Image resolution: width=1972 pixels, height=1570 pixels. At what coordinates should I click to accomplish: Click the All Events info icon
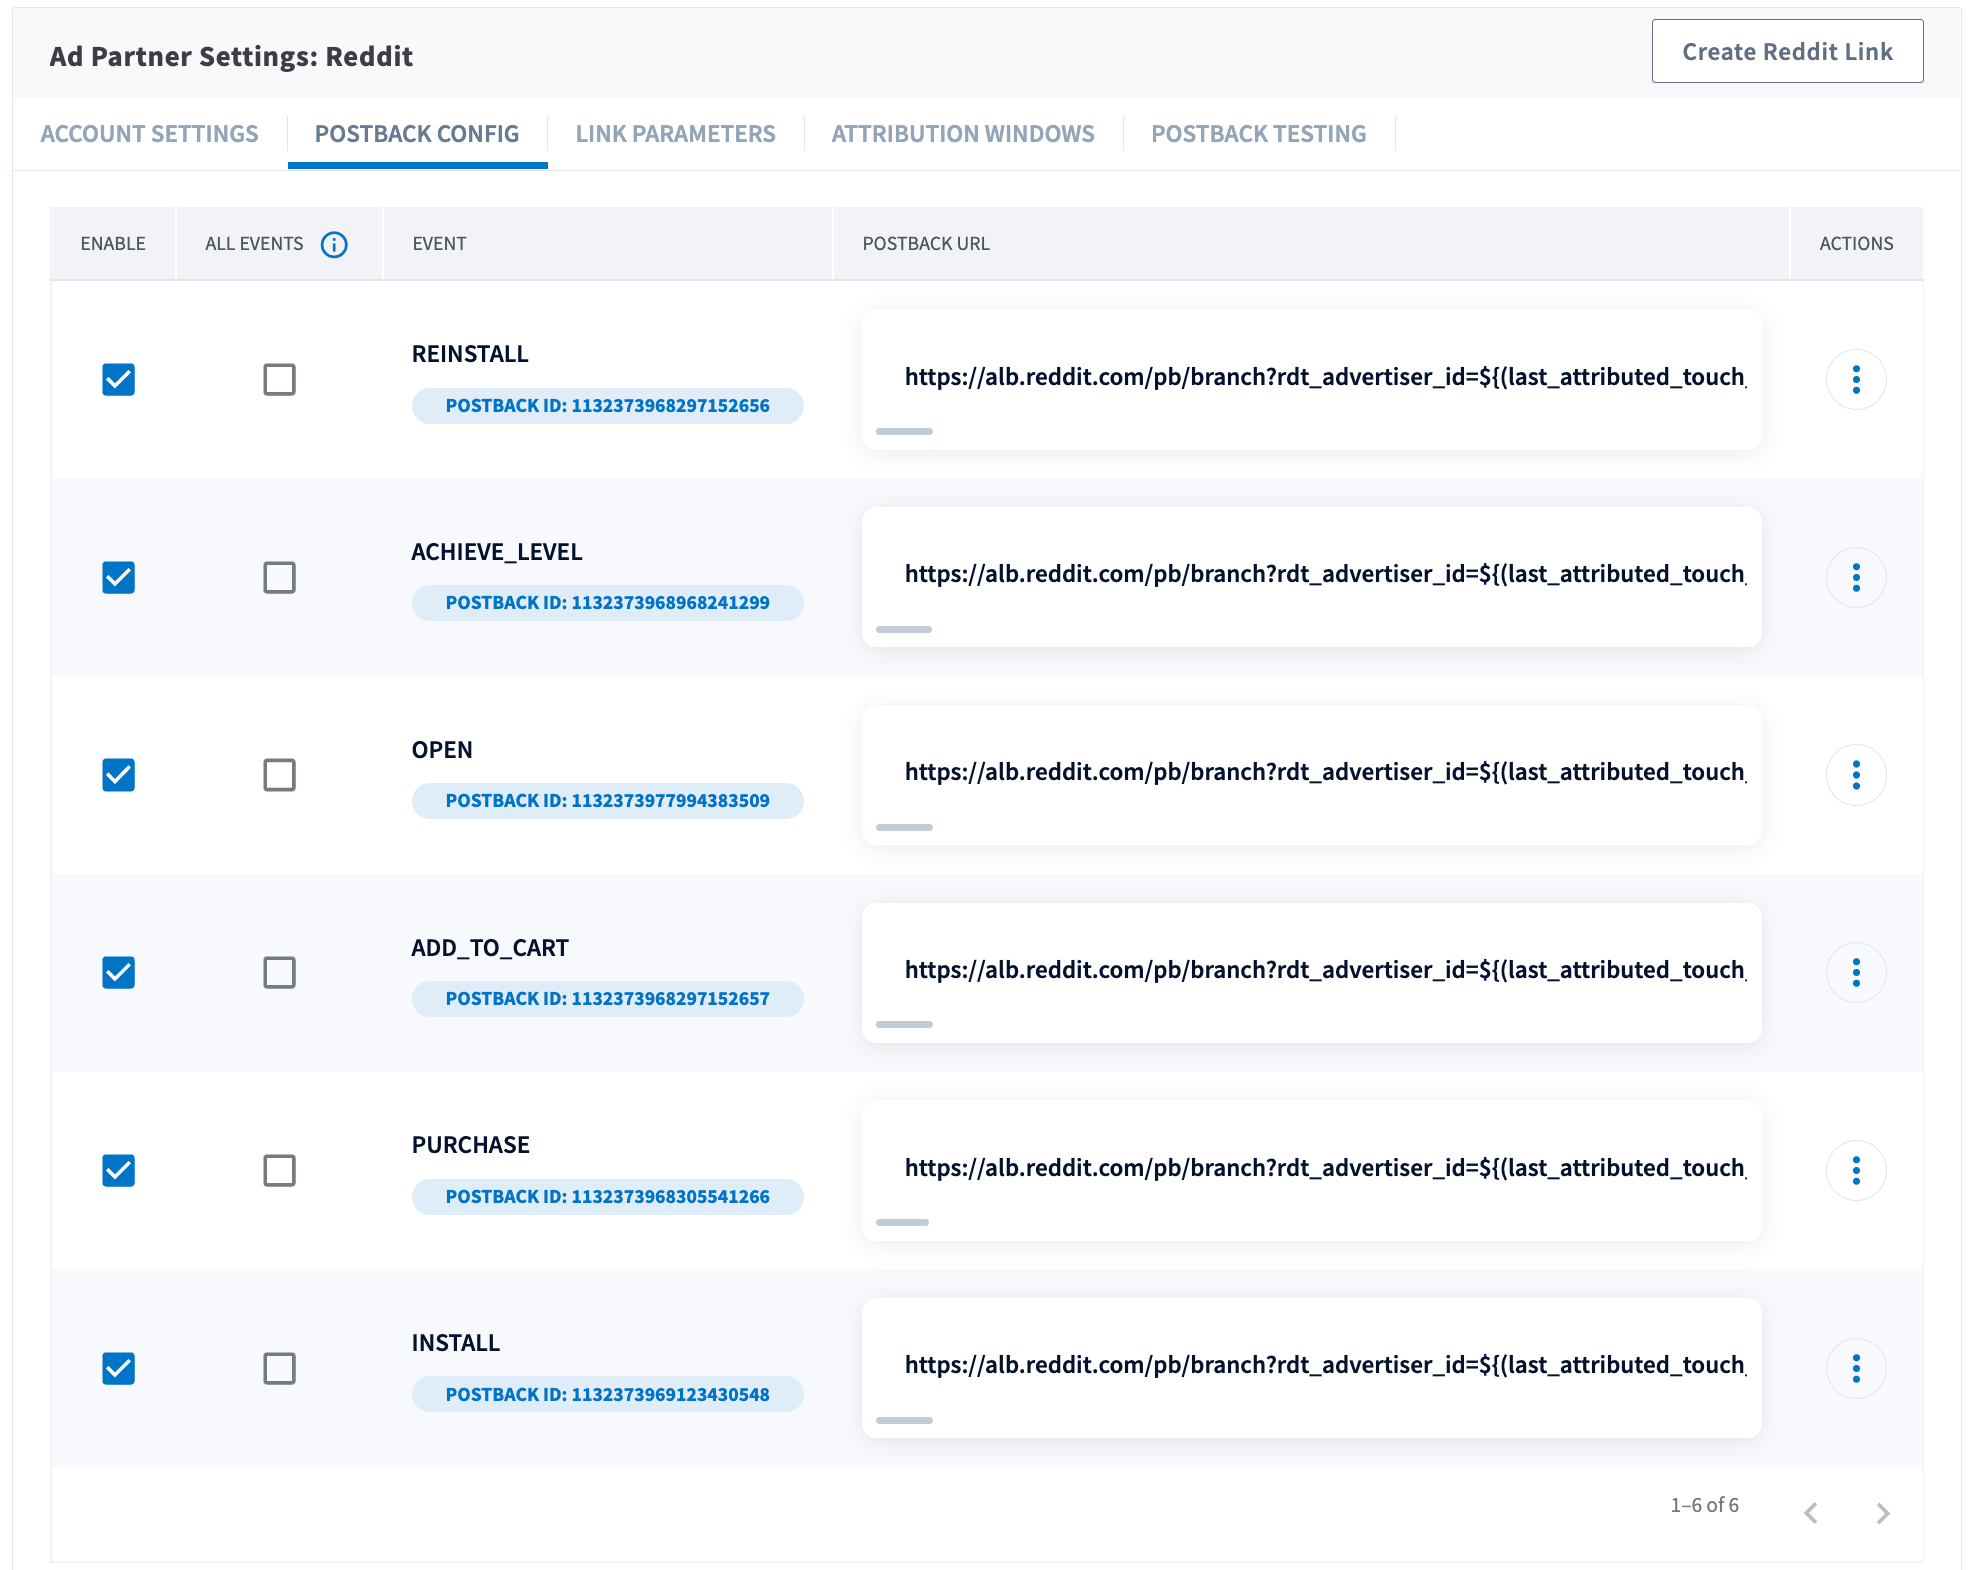334,244
